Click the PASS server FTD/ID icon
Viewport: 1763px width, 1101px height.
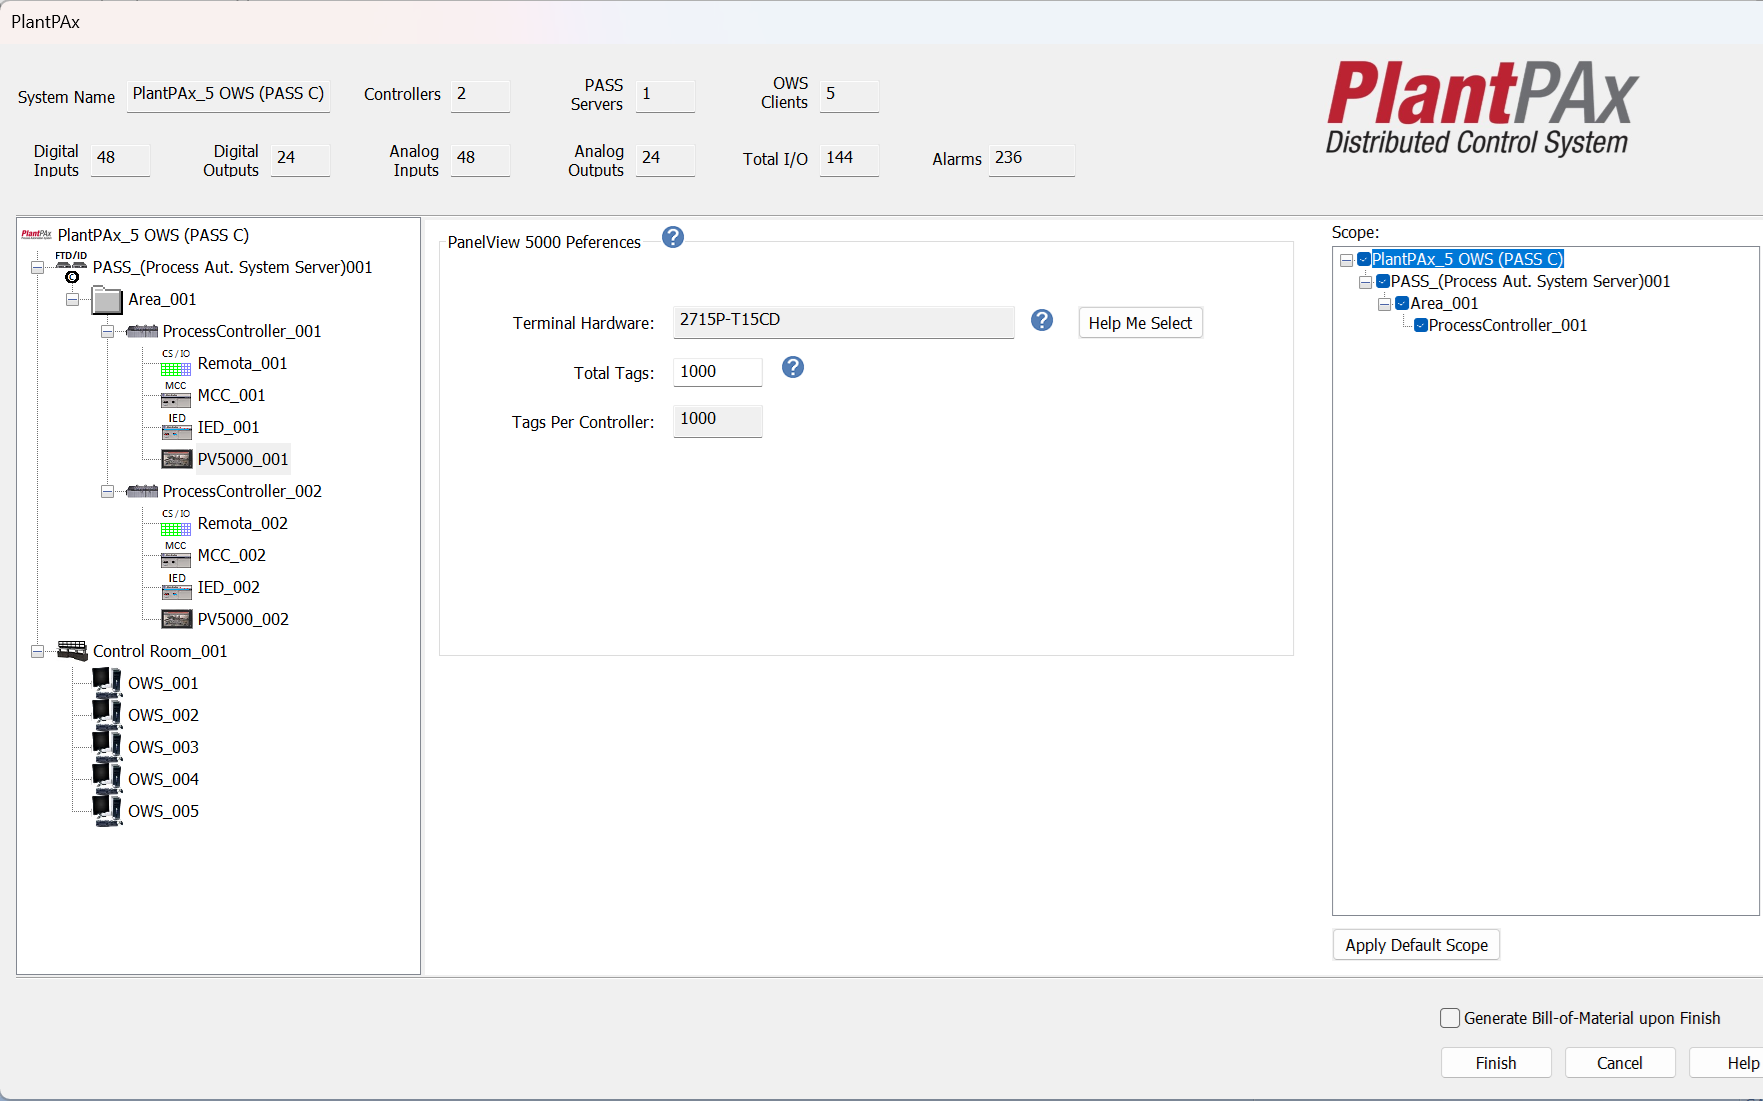point(71,267)
